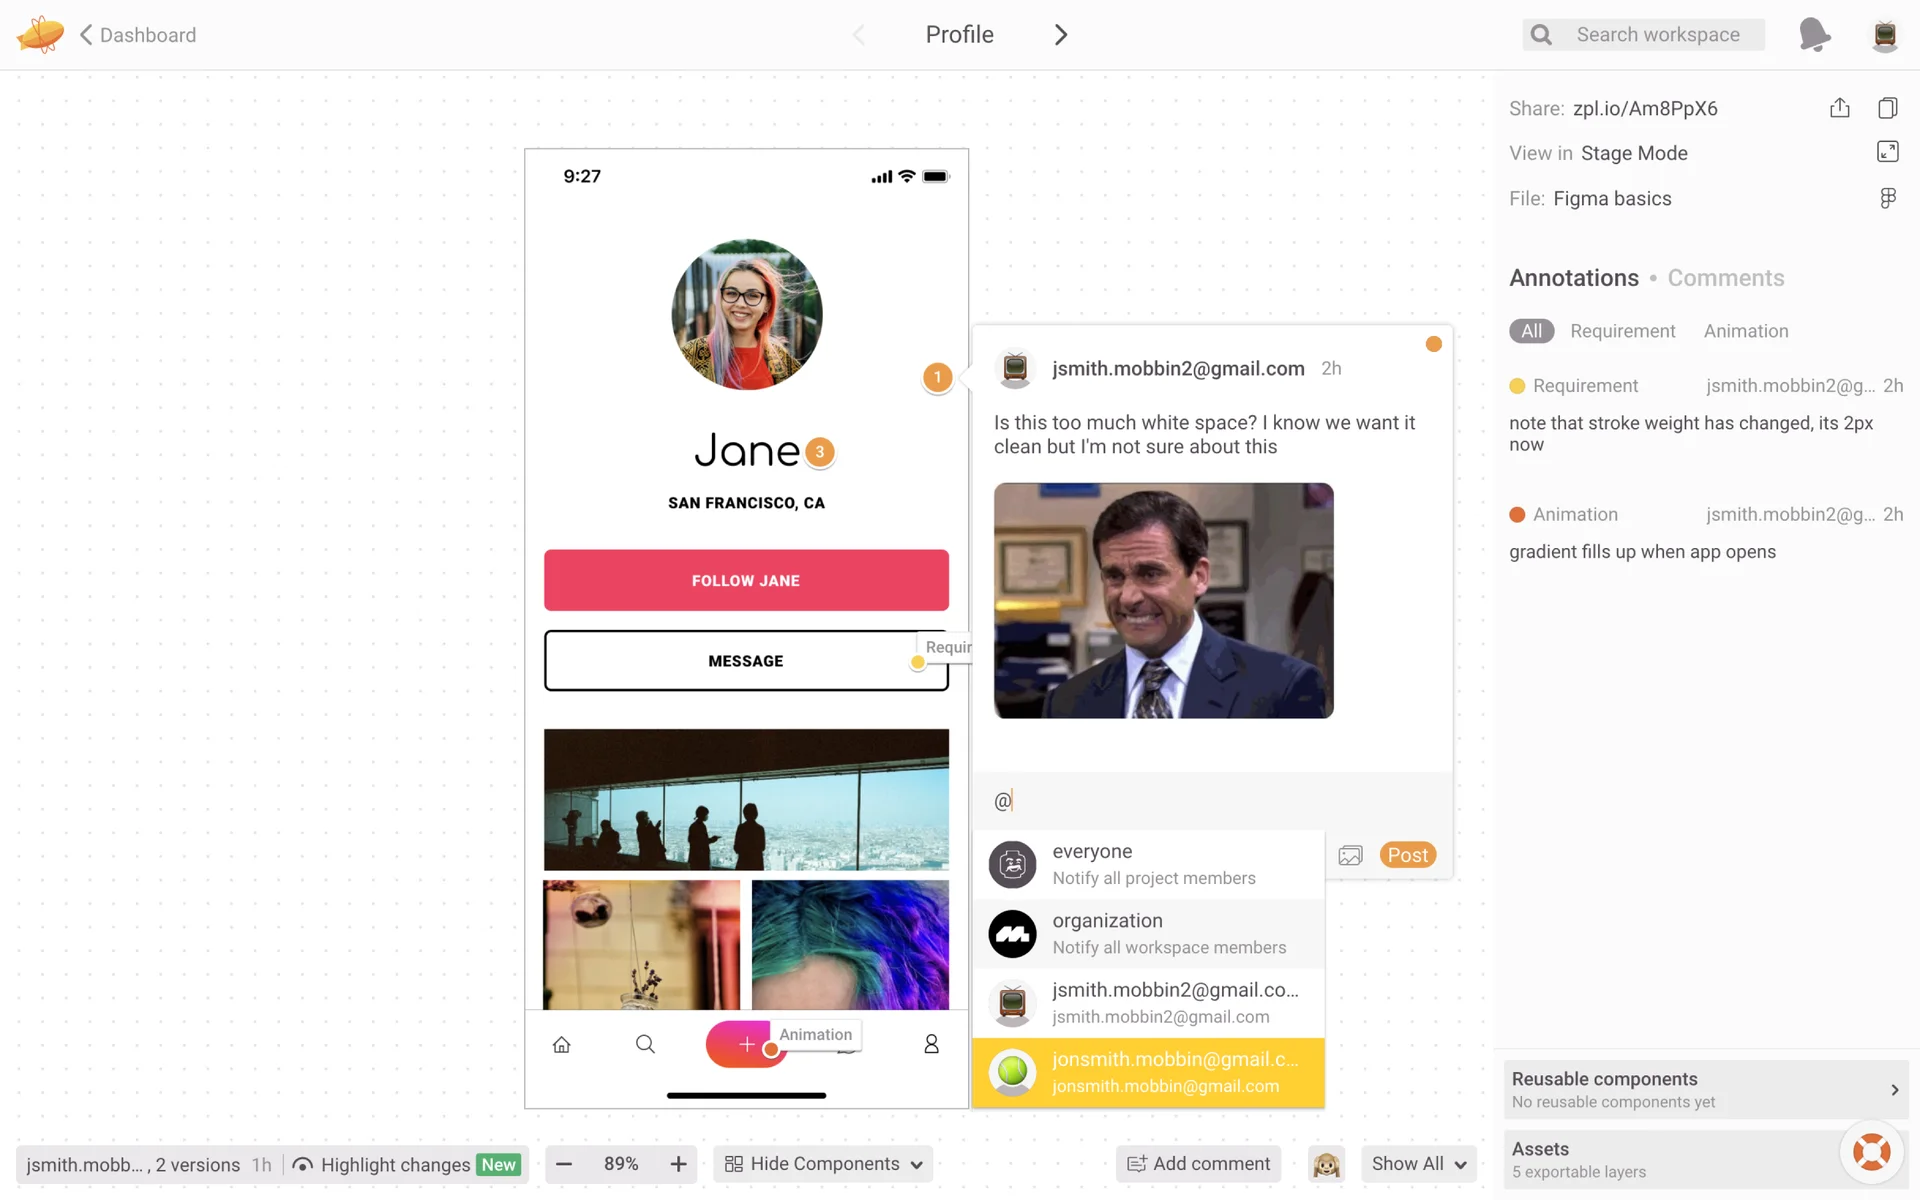Screen dimensions: 1920x1200
Task: Focus the Search workspace field
Action: (x=1658, y=35)
